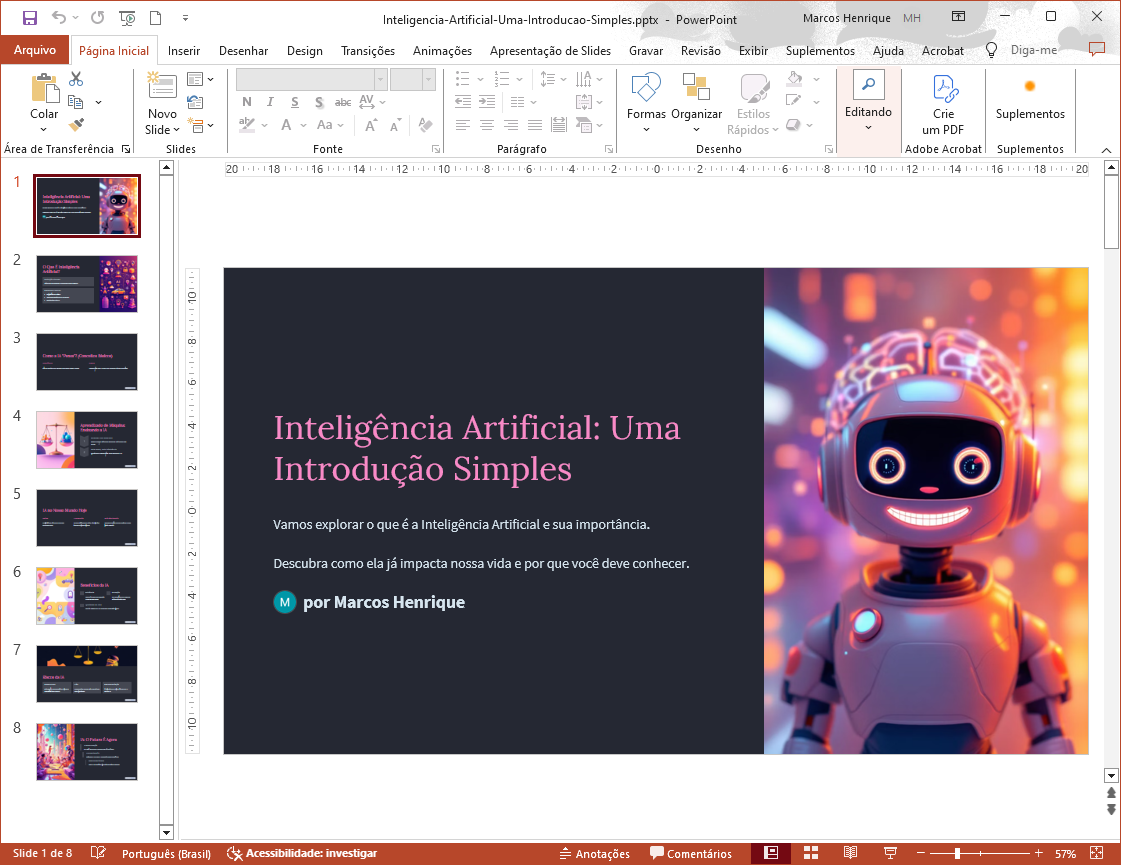Screen dimensions: 1121x865
Task: Select slide 4 thumbnail in the panel
Action: (87, 439)
